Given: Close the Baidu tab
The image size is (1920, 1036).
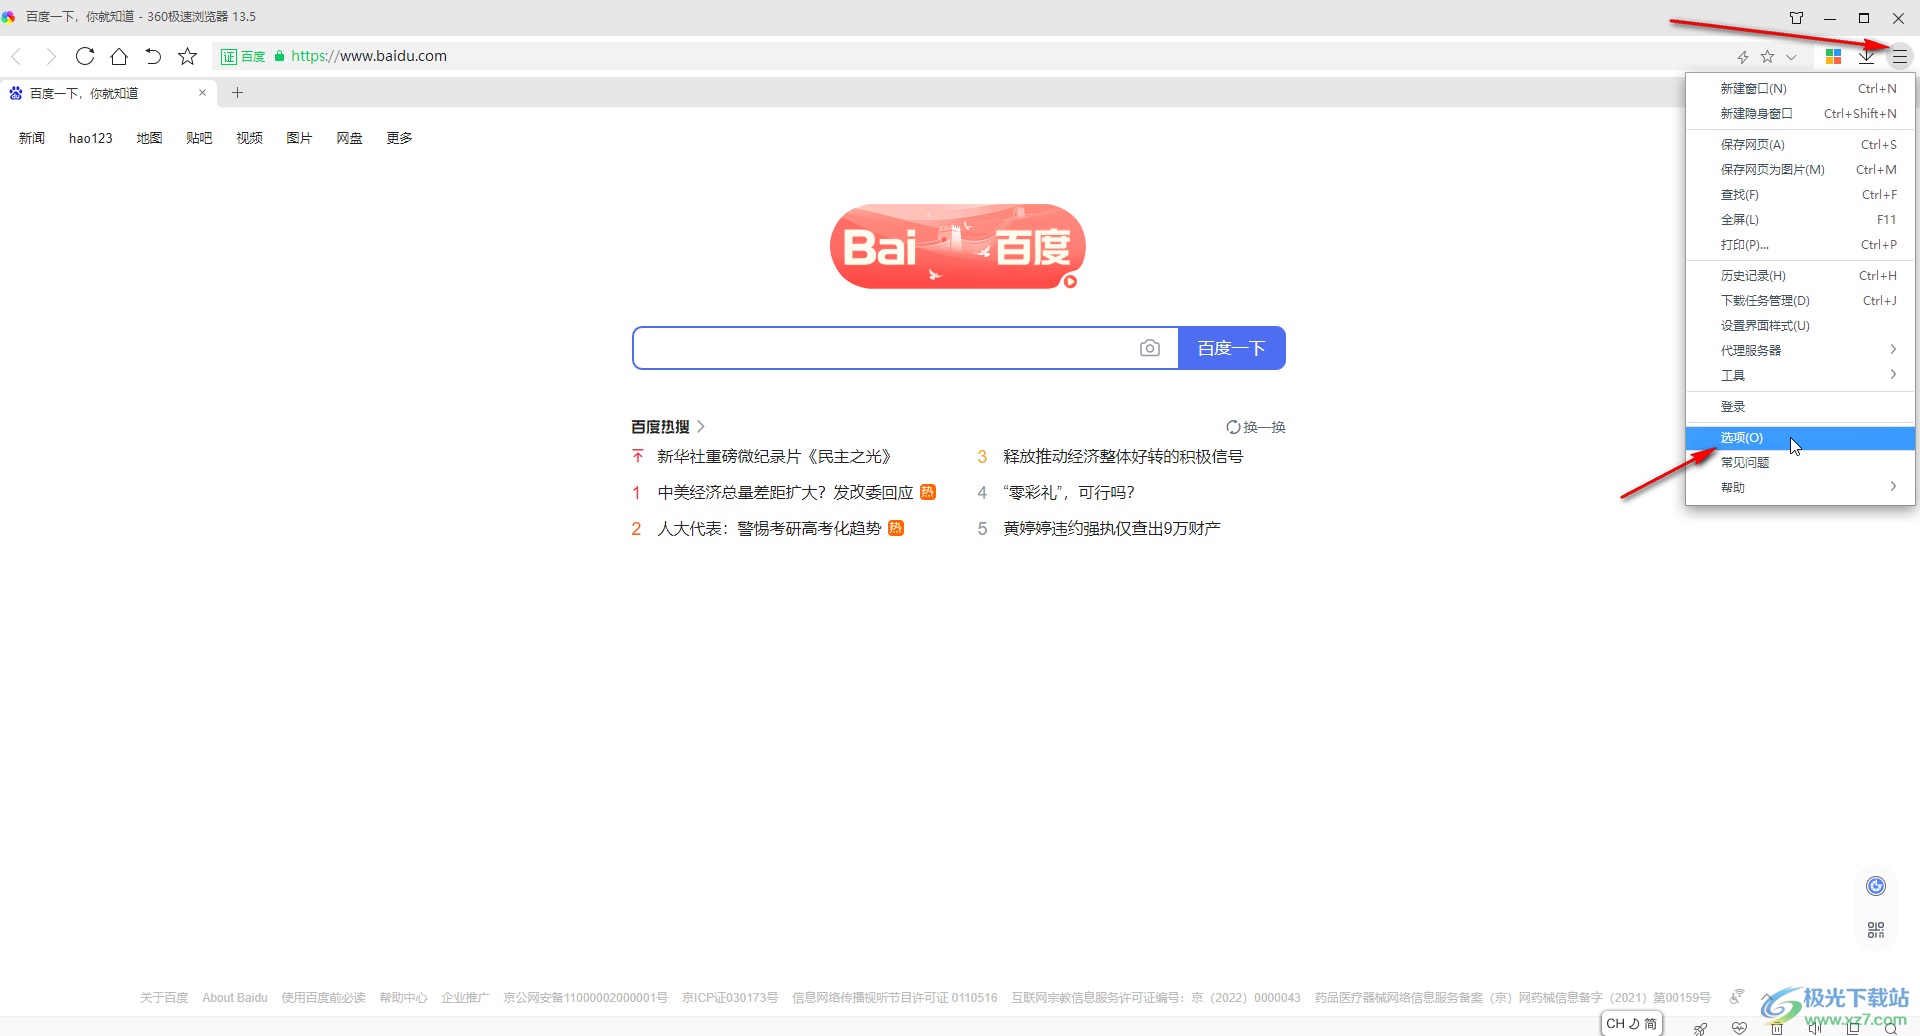Looking at the screenshot, I should [x=202, y=92].
